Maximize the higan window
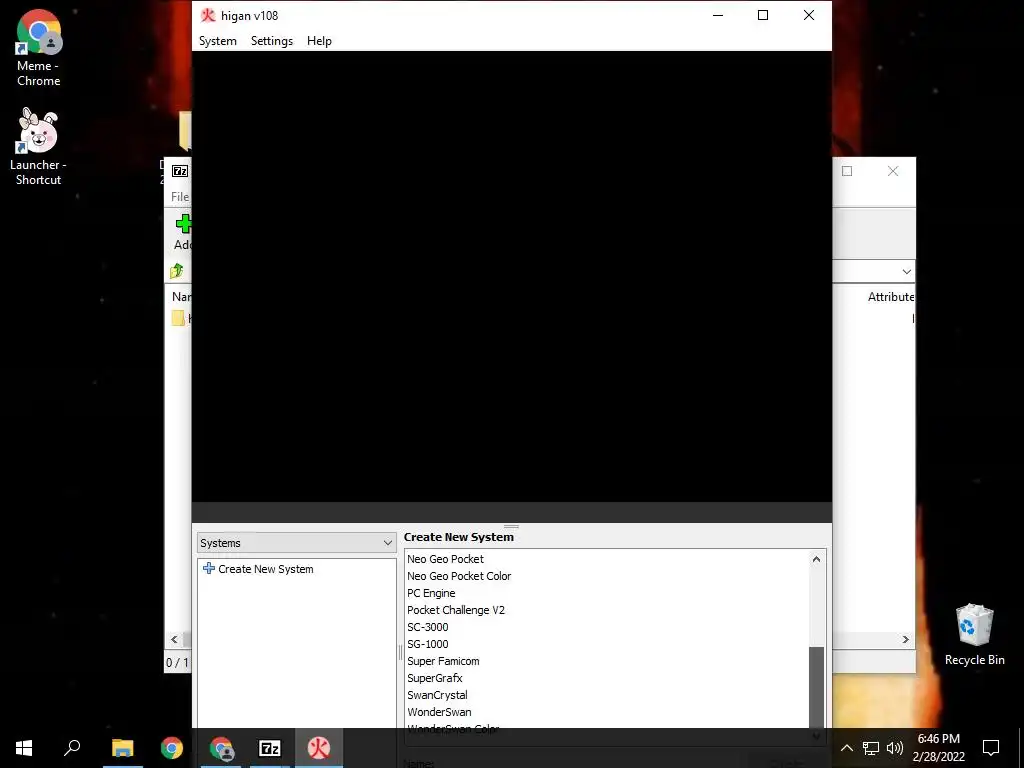 763,15
